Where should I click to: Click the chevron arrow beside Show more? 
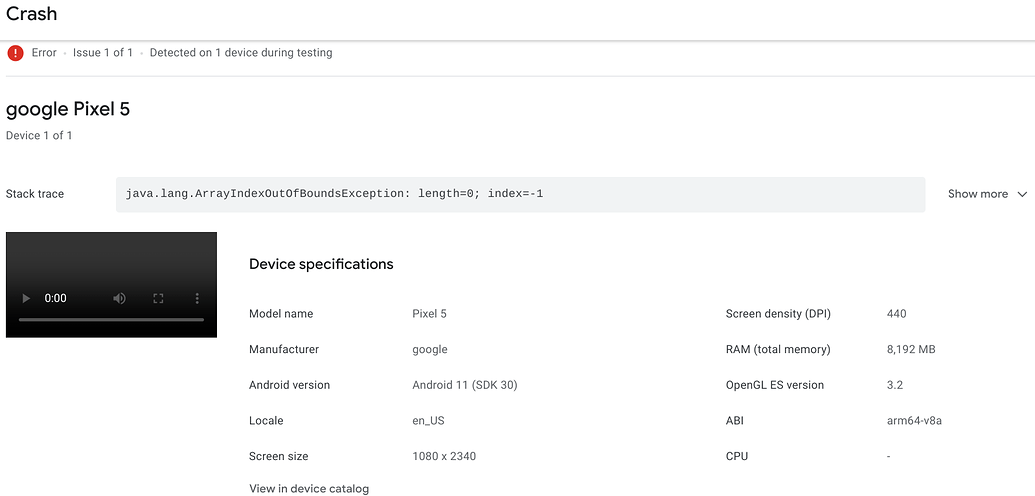tap(1022, 194)
